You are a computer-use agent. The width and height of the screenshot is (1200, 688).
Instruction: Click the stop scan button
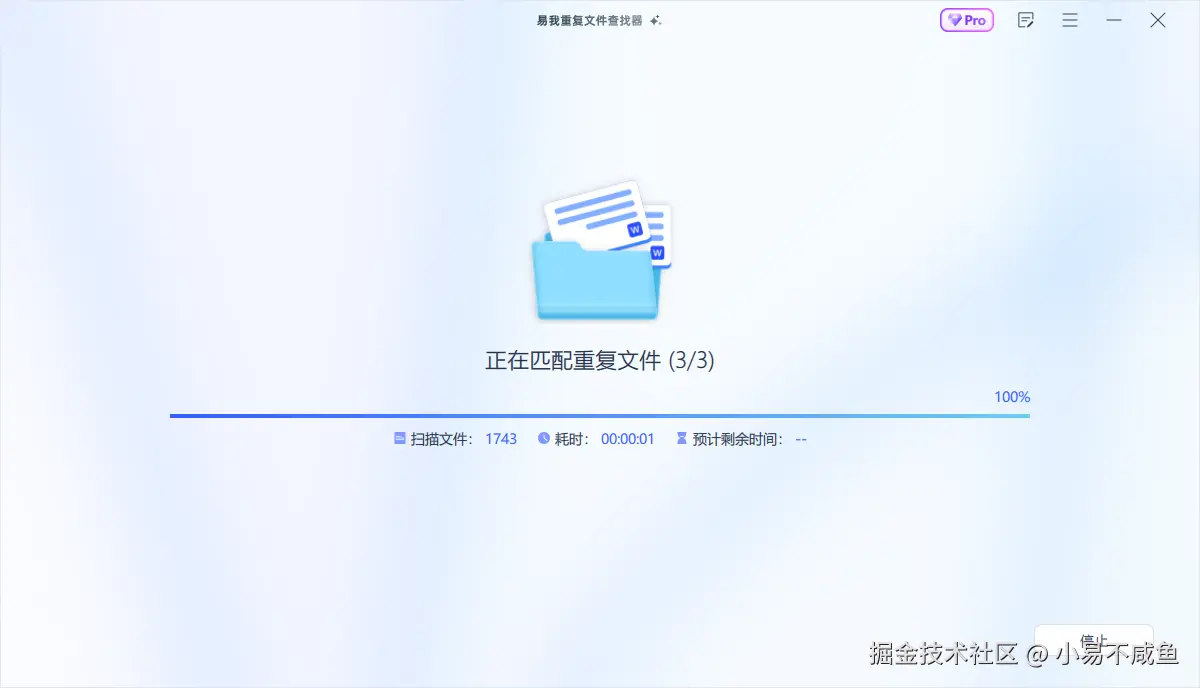[1094, 641]
